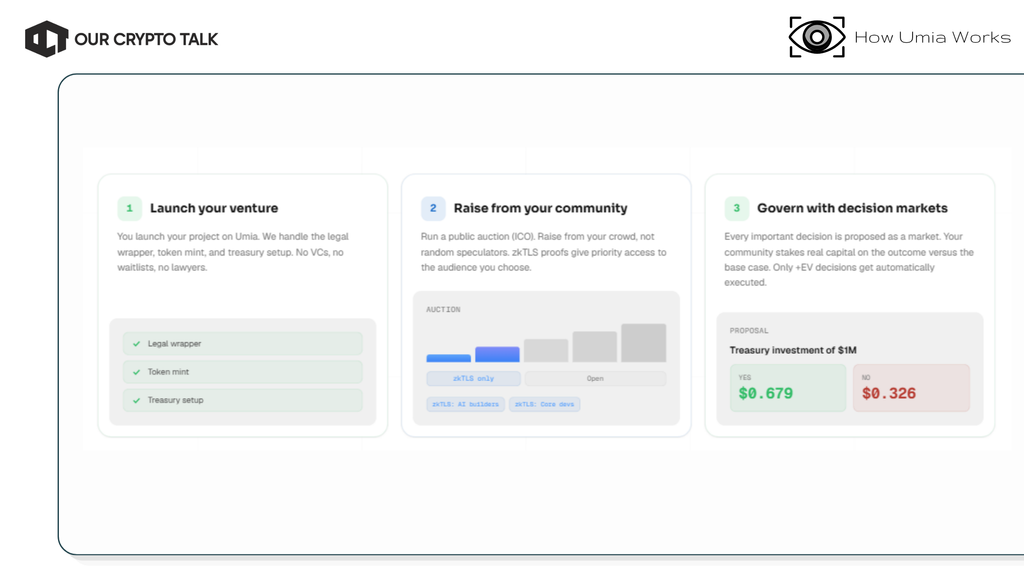Select the Treasury setup row

[242, 400]
